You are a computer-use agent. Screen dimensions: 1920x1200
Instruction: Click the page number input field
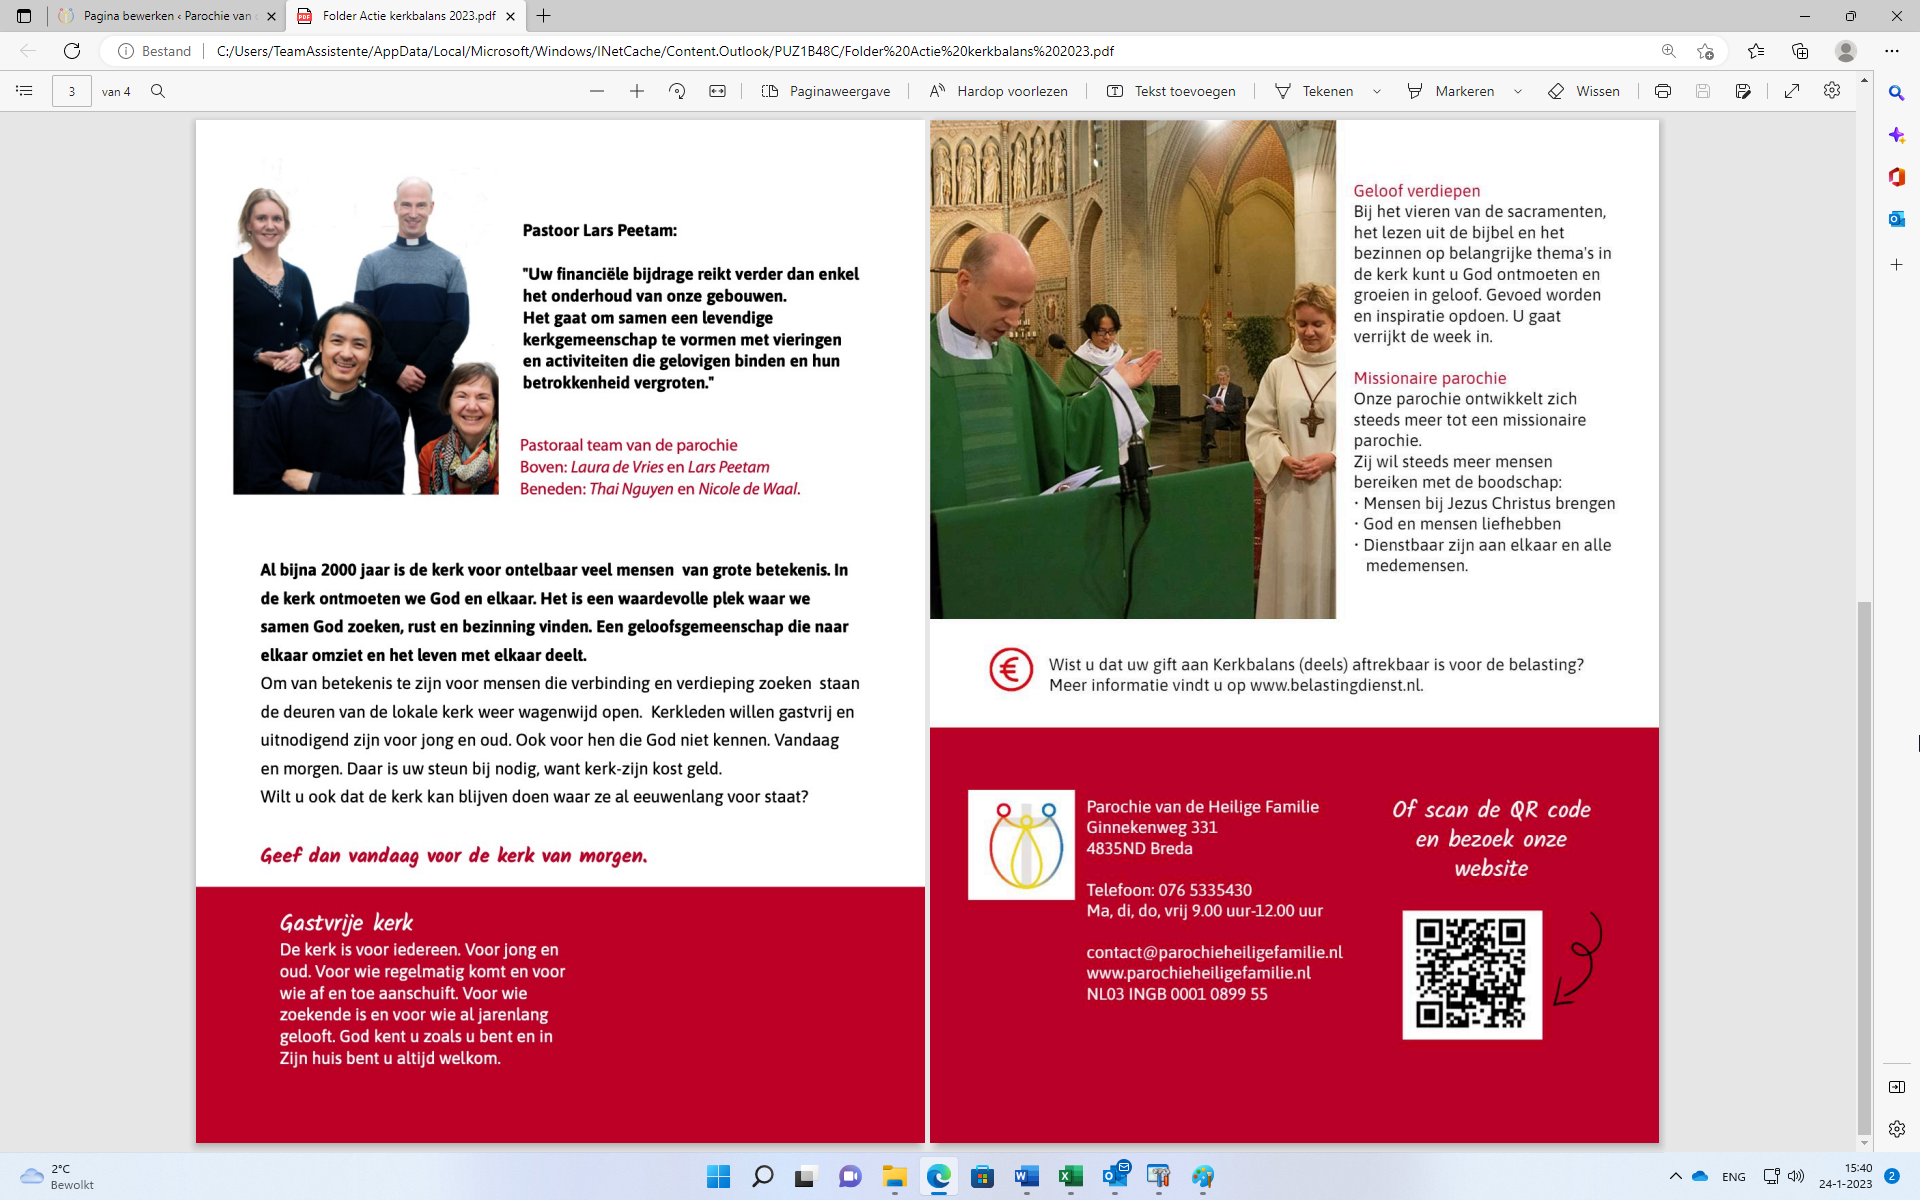click(72, 91)
